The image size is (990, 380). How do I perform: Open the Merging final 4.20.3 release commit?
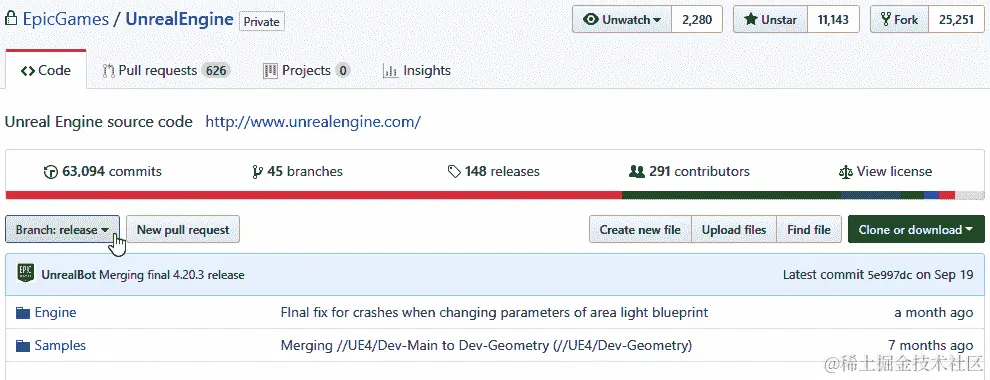coord(172,275)
